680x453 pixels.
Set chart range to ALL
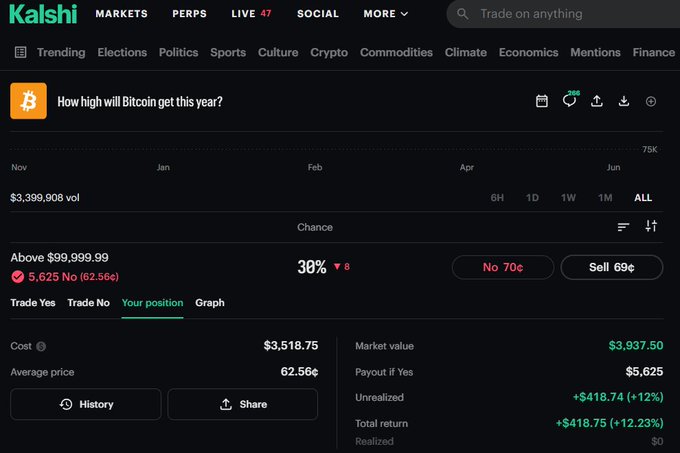643,198
